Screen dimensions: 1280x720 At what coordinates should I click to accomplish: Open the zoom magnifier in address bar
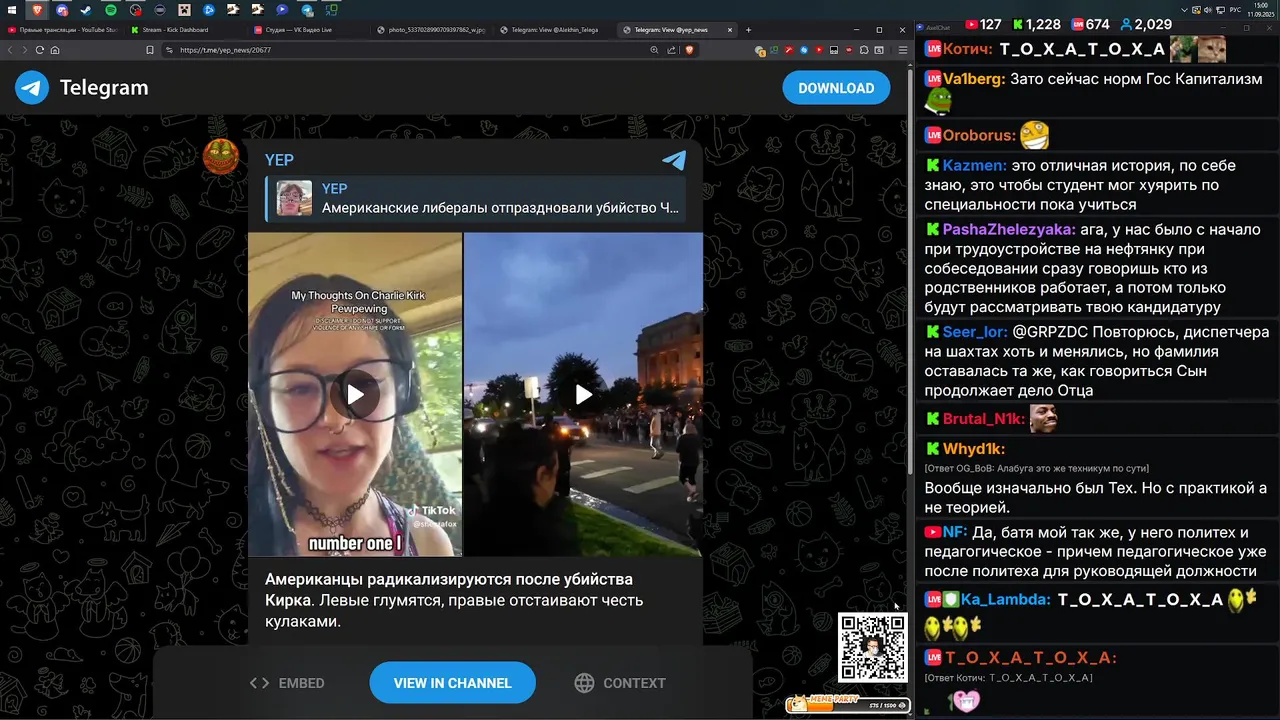tap(655, 50)
